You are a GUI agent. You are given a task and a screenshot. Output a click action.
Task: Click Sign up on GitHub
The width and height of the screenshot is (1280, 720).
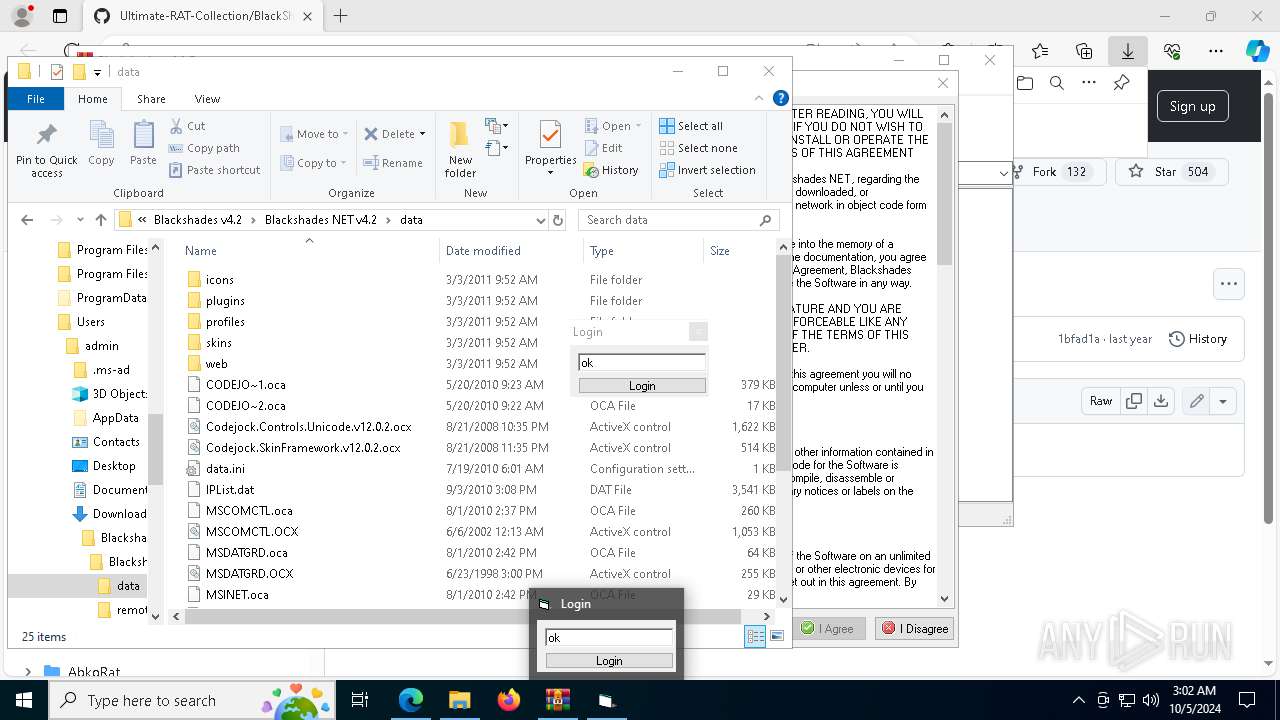pyautogui.click(x=1192, y=107)
